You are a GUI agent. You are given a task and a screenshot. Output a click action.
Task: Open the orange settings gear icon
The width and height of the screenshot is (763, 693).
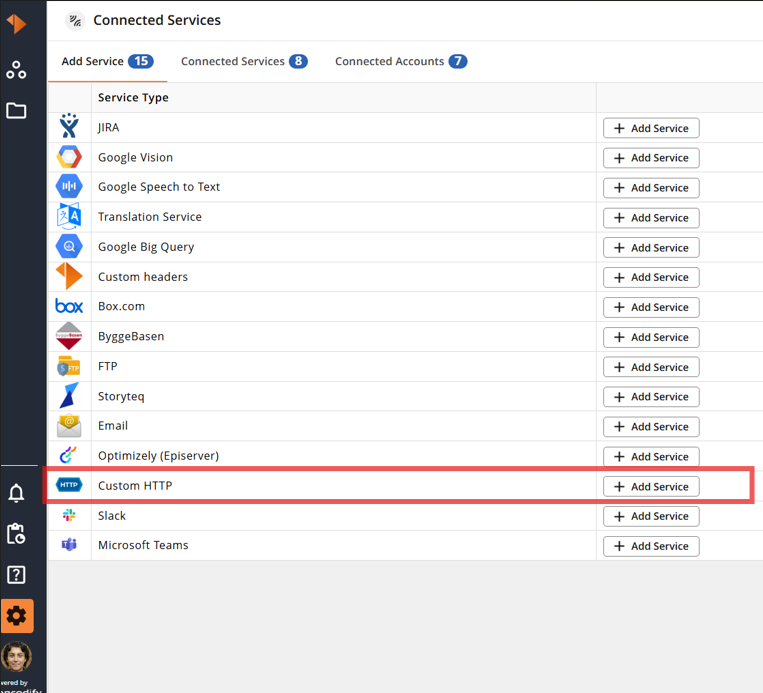tap(17, 616)
